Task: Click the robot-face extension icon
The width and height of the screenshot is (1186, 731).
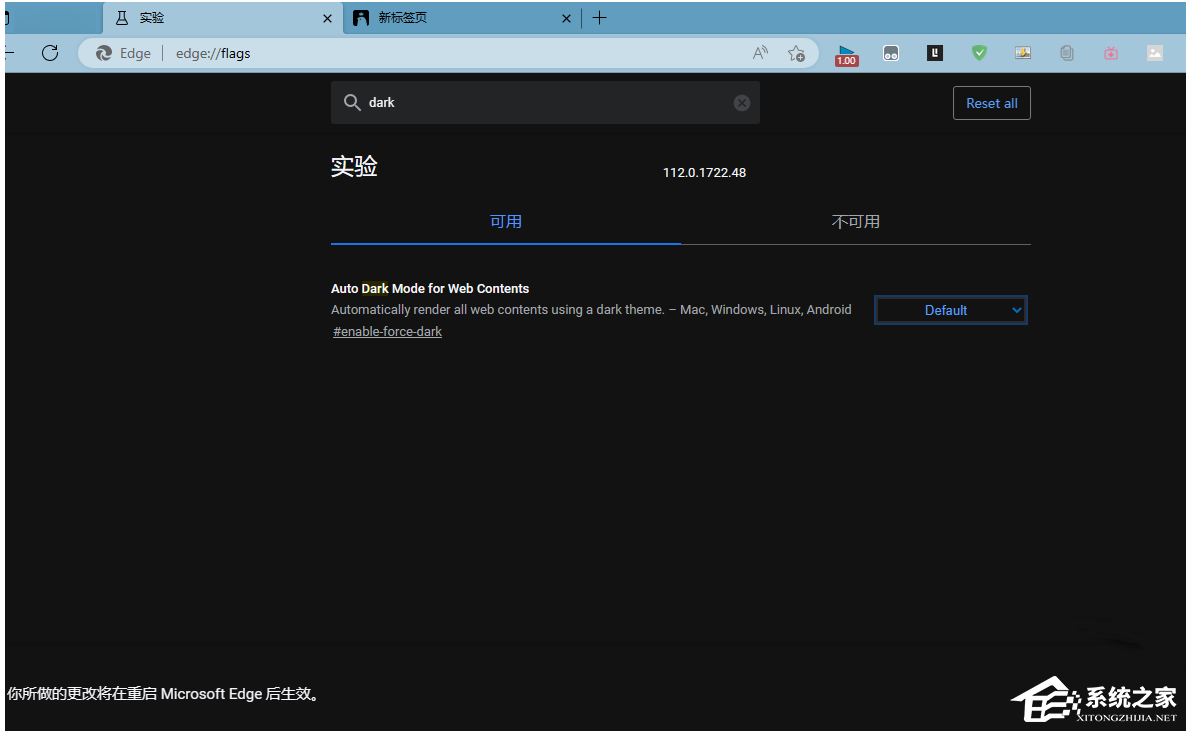Action: click(891, 53)
